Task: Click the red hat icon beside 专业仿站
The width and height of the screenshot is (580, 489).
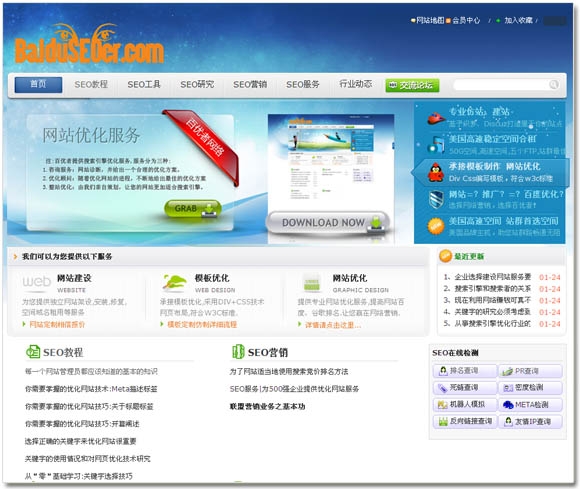Action: click(x=436, y=118)
